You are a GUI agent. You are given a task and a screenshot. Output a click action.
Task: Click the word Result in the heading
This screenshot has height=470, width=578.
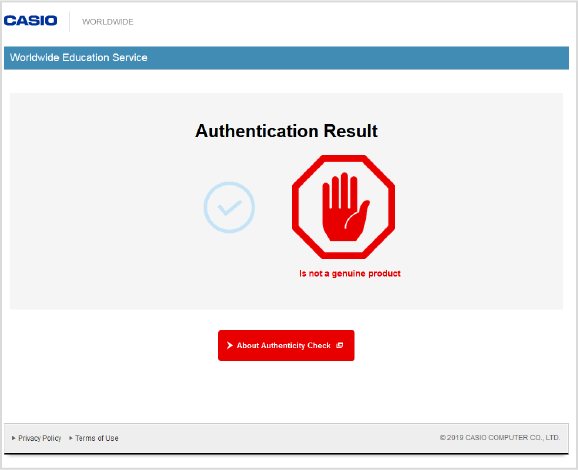pyautogui.click(x=351, y=131)
